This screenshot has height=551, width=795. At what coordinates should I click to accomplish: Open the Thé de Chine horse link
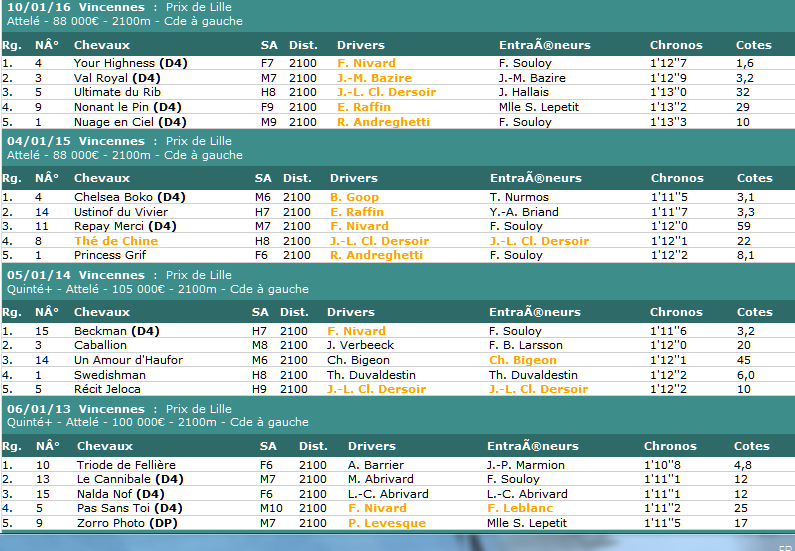[x=116, y=241]
